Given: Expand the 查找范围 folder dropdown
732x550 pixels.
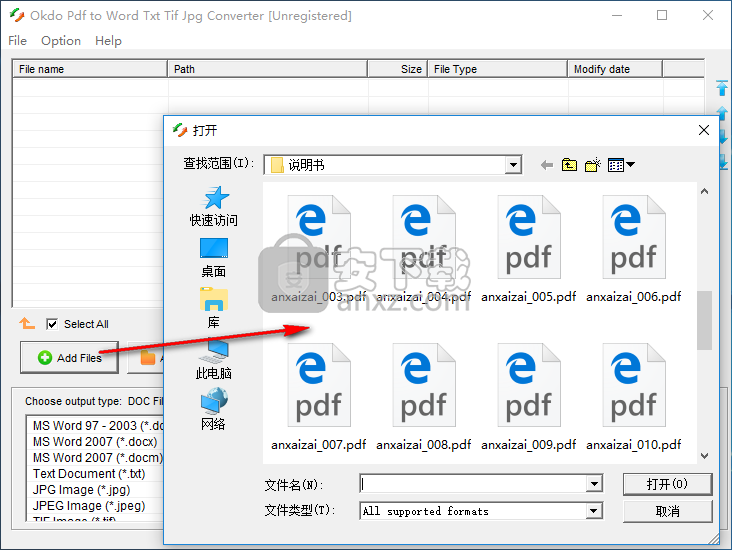Looking at the screenshot, I should point(513,165).
